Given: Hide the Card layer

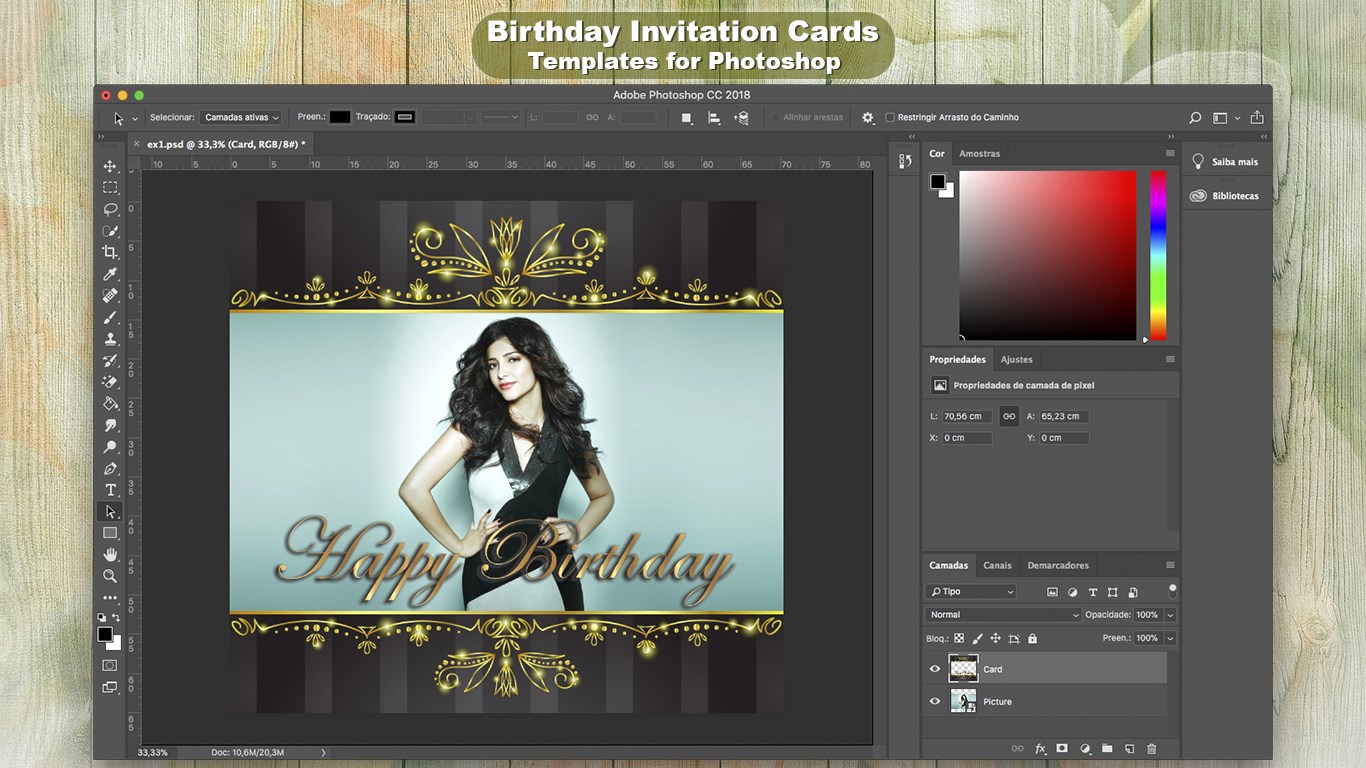Looking at the screenshot, I should pos(935,669).
